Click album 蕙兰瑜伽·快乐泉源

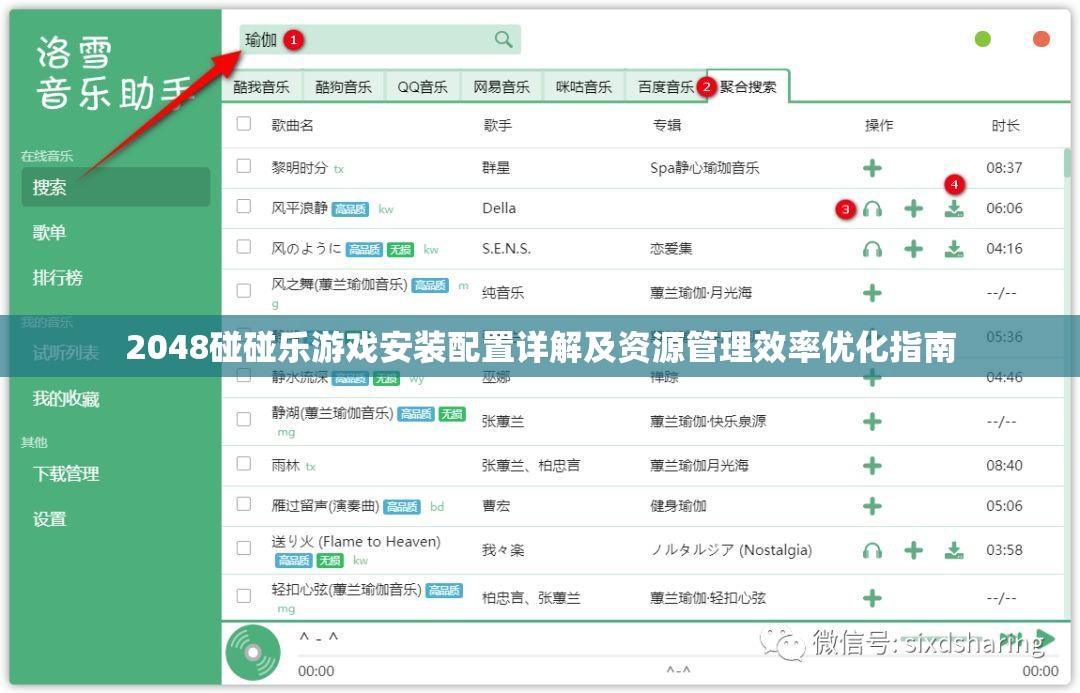(708, 421)
